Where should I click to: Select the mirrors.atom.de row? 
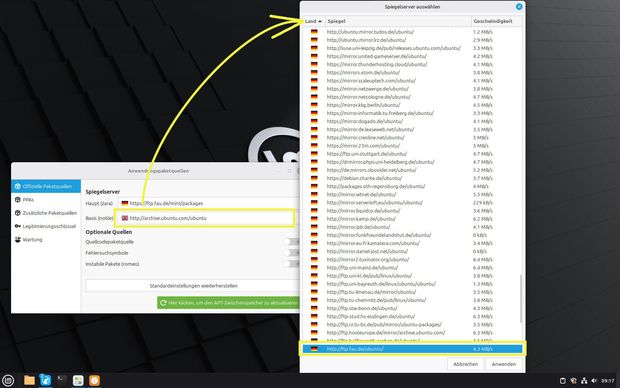click(412, 72)
